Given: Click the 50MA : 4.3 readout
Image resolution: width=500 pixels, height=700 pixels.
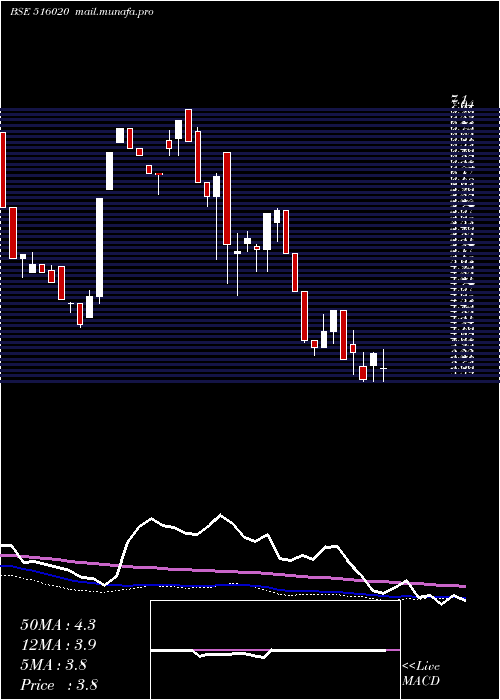Looking at the screenshot, I should 58,625.
